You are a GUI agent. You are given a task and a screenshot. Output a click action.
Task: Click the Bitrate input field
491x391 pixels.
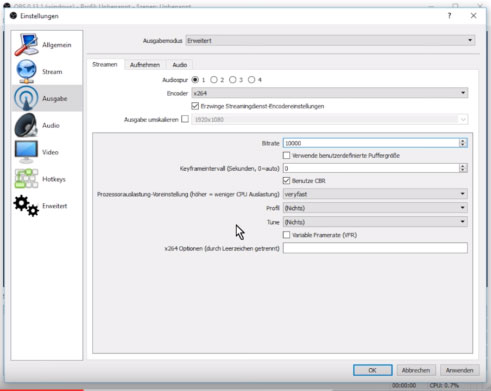tap(371, 143)
